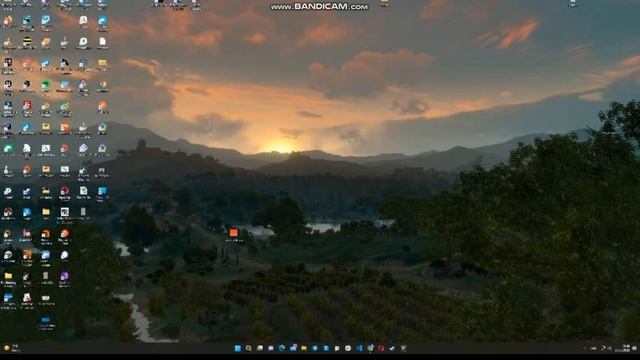The height and width of the screenshot is (360, 640).
Task: Open the Steam icon on taskbar
Action: pos(392,348)
